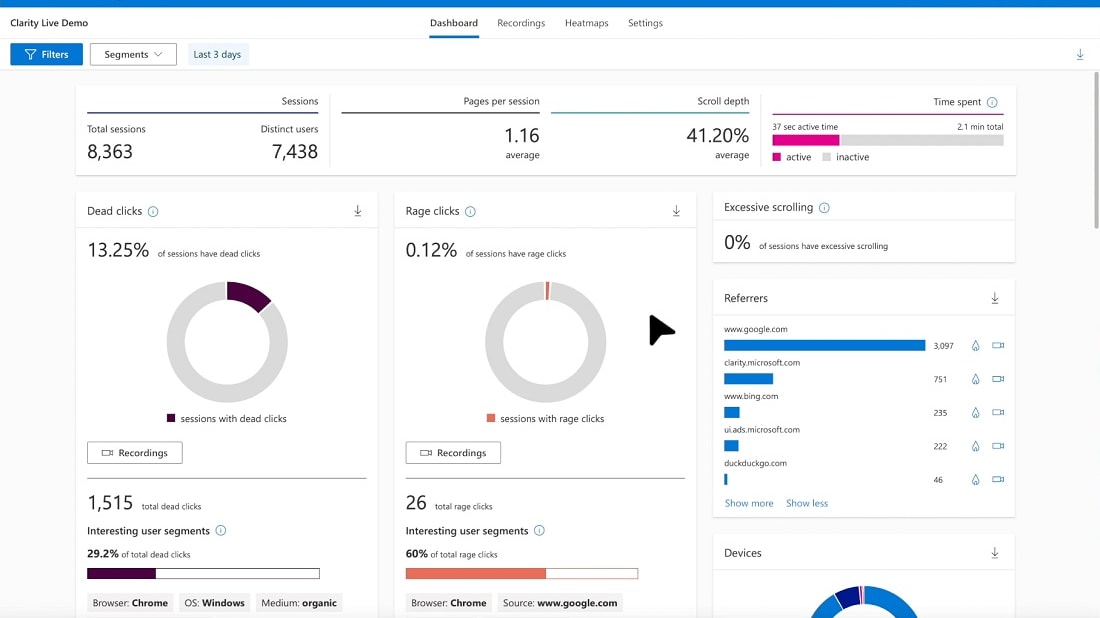Open the Settings tab
The height and width of the screenshot is (618, 1100).
click(645, 23)
